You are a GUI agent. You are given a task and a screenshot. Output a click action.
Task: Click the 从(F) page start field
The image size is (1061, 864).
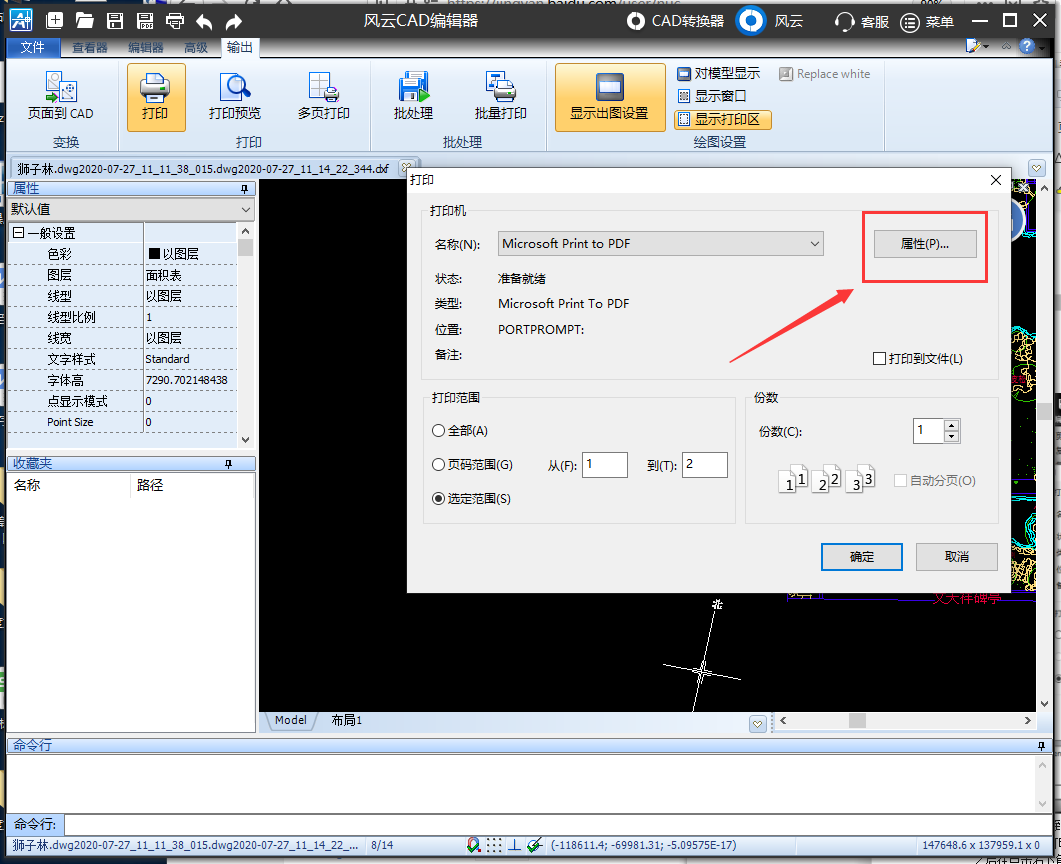pos(605,465)
